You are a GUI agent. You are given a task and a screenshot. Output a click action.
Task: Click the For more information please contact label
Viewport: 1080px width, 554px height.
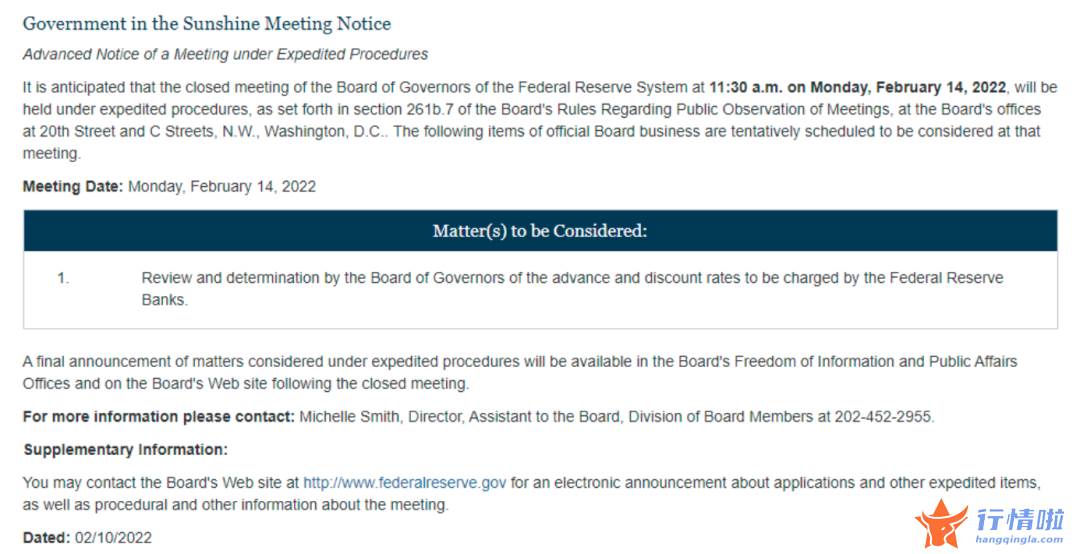click(158, 417)
